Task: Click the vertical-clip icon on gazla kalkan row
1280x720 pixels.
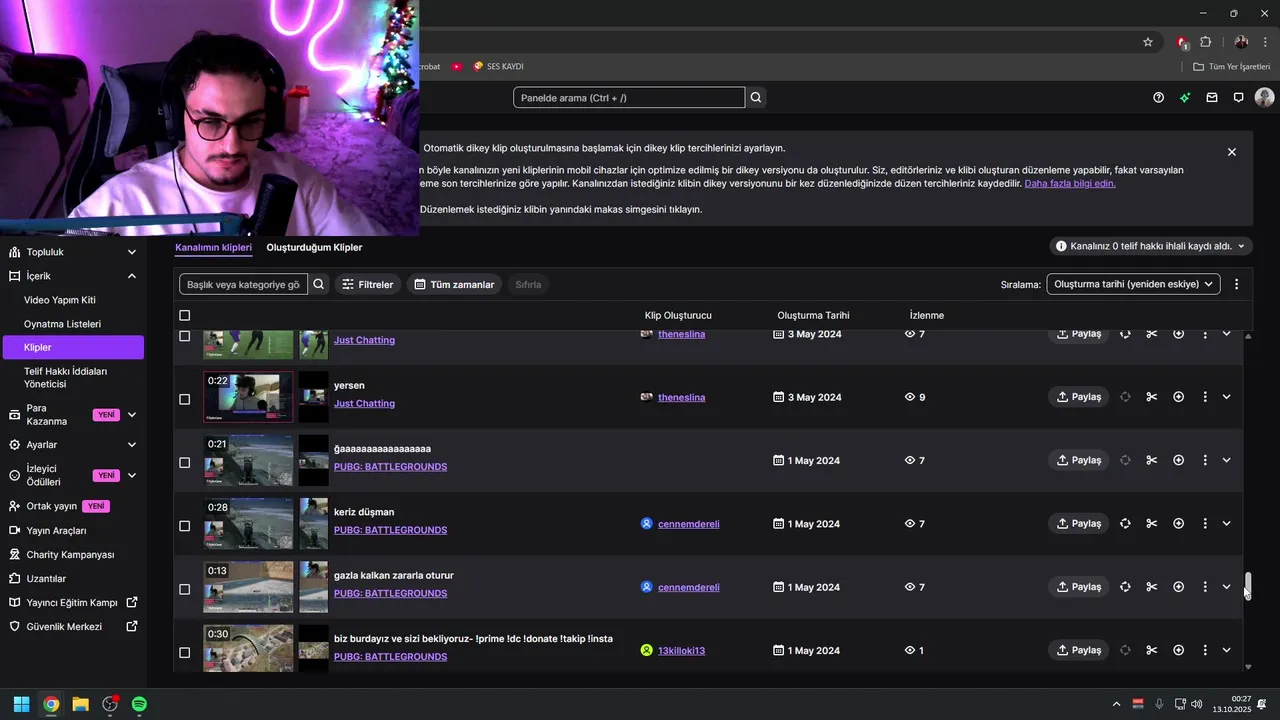Action: [x=1125, y=587]
